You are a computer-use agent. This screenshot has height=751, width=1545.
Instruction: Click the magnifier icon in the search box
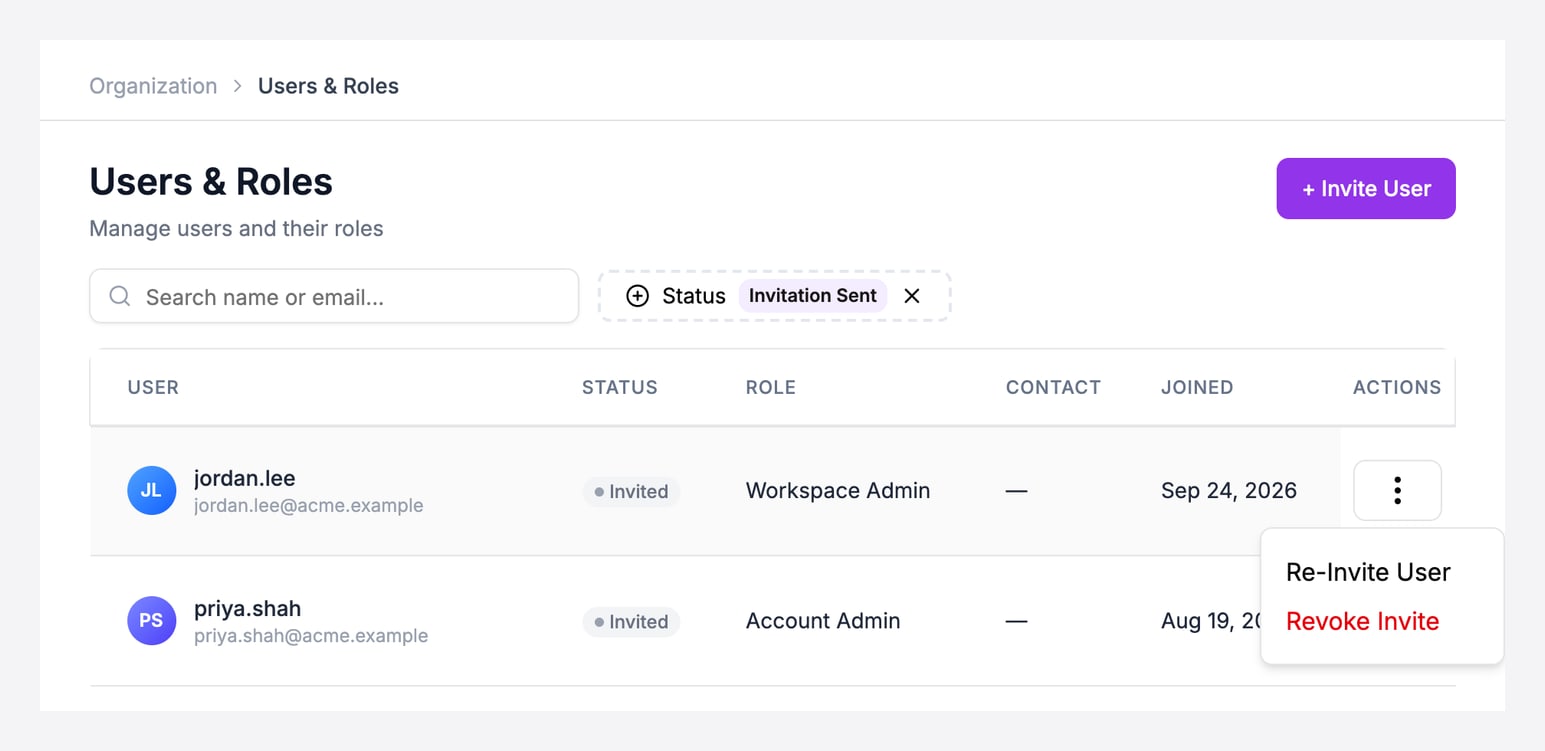tap(120, 296)
